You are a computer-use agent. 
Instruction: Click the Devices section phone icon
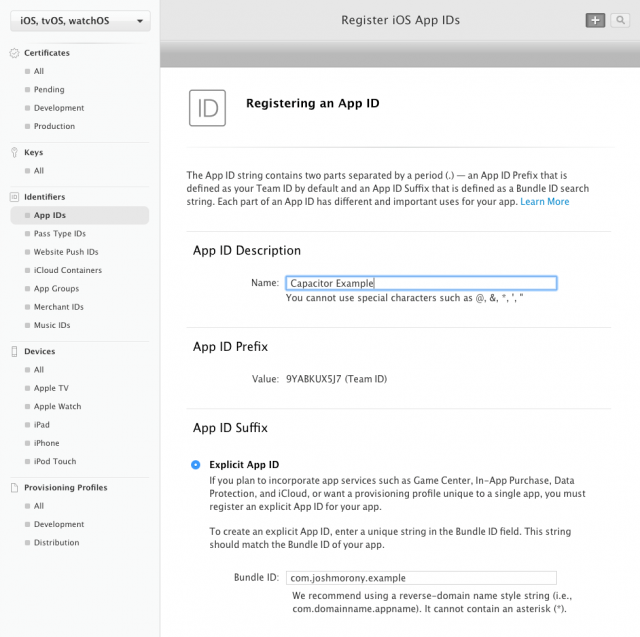(x=14, y=351)
